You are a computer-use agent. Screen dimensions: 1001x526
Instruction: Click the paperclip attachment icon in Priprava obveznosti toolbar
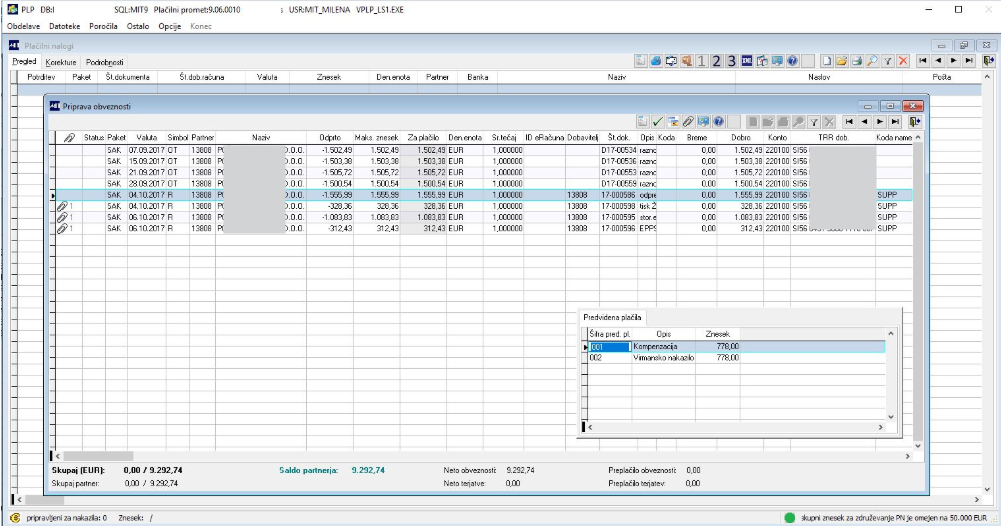point(688,121)
